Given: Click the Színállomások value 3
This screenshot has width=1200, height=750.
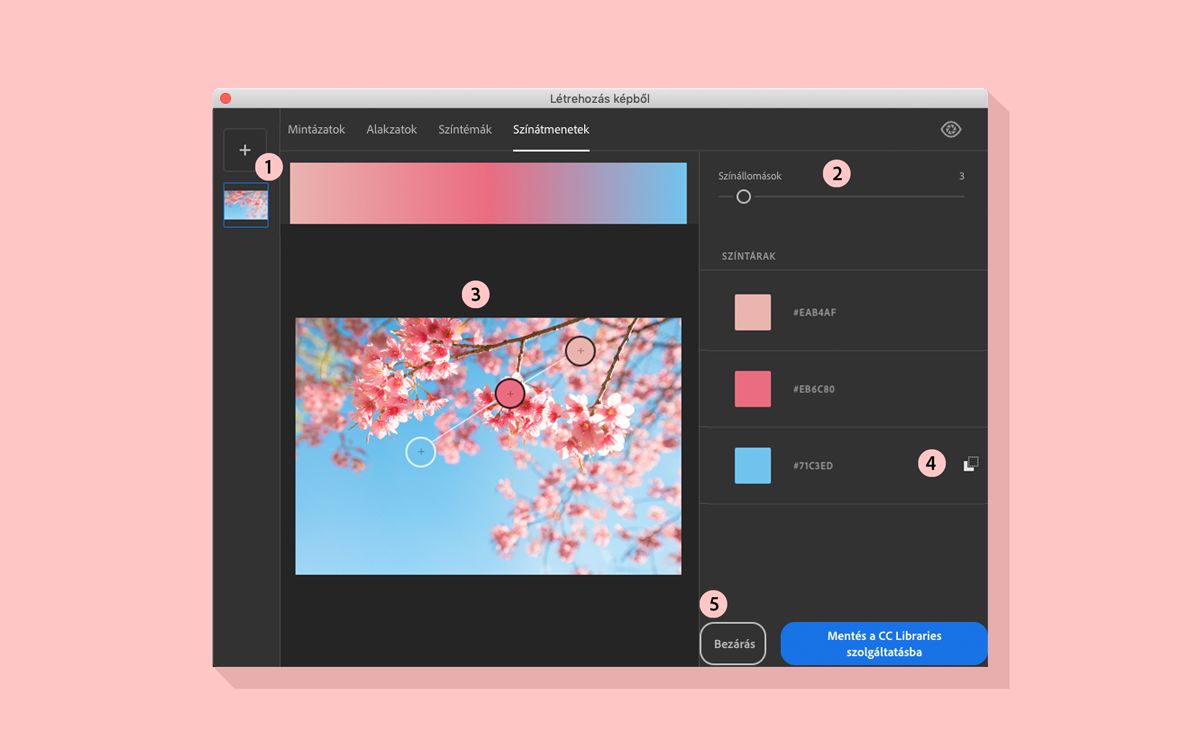Looking at the screenshot, I should click(961, 176).
